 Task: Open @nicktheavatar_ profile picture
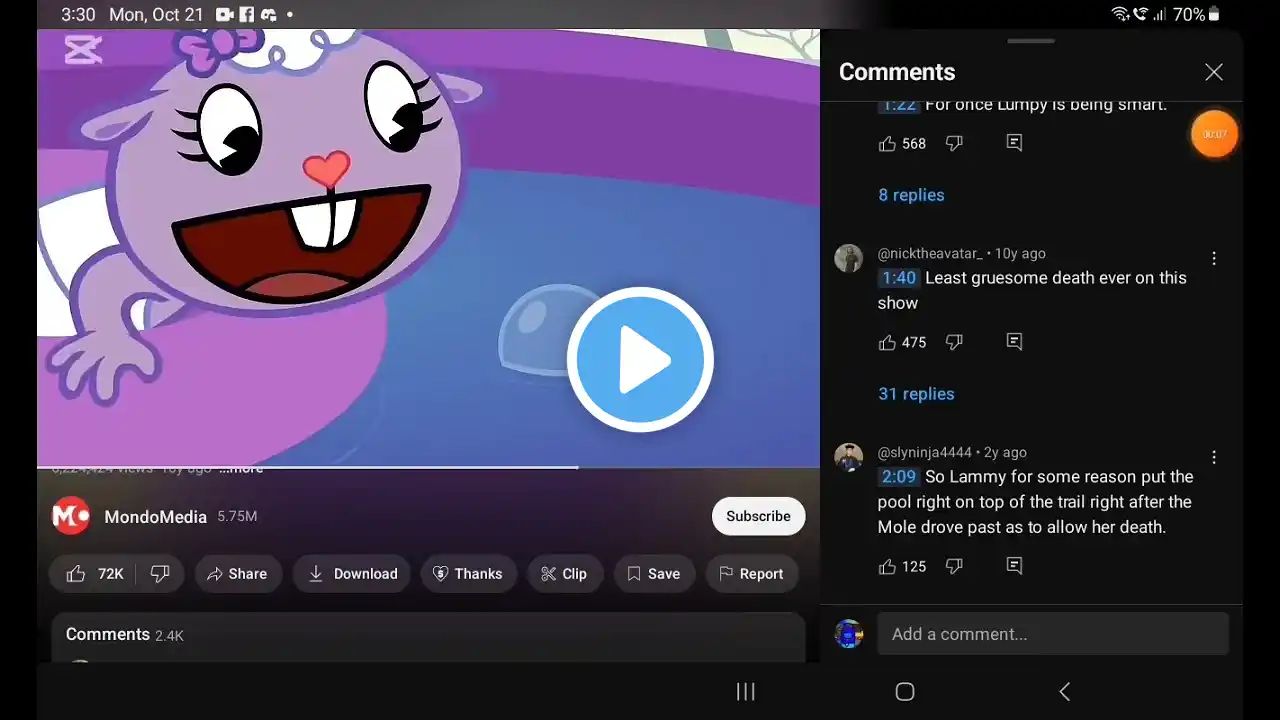(848, 258)
